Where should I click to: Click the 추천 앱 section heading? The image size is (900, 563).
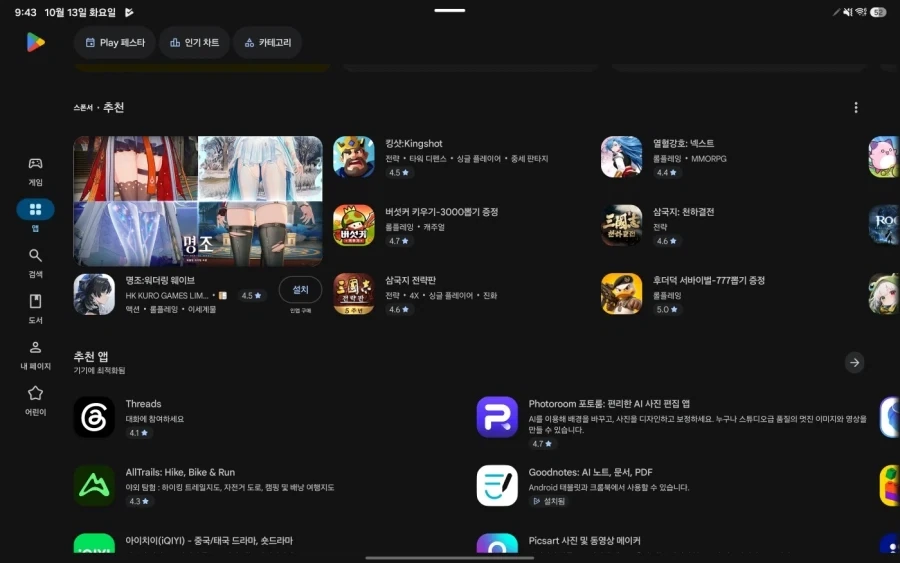pos(91,356)
